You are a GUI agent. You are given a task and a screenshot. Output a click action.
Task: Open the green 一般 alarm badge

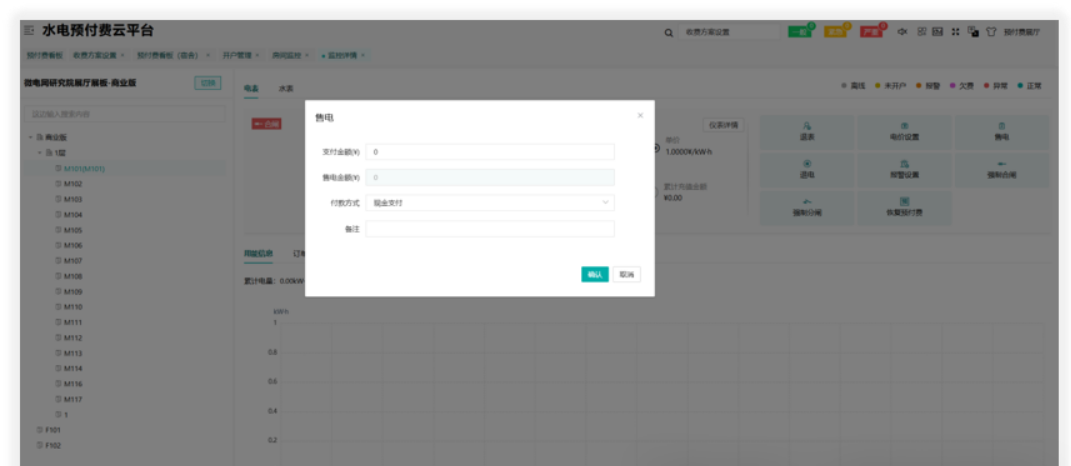[x=800, y=32]
